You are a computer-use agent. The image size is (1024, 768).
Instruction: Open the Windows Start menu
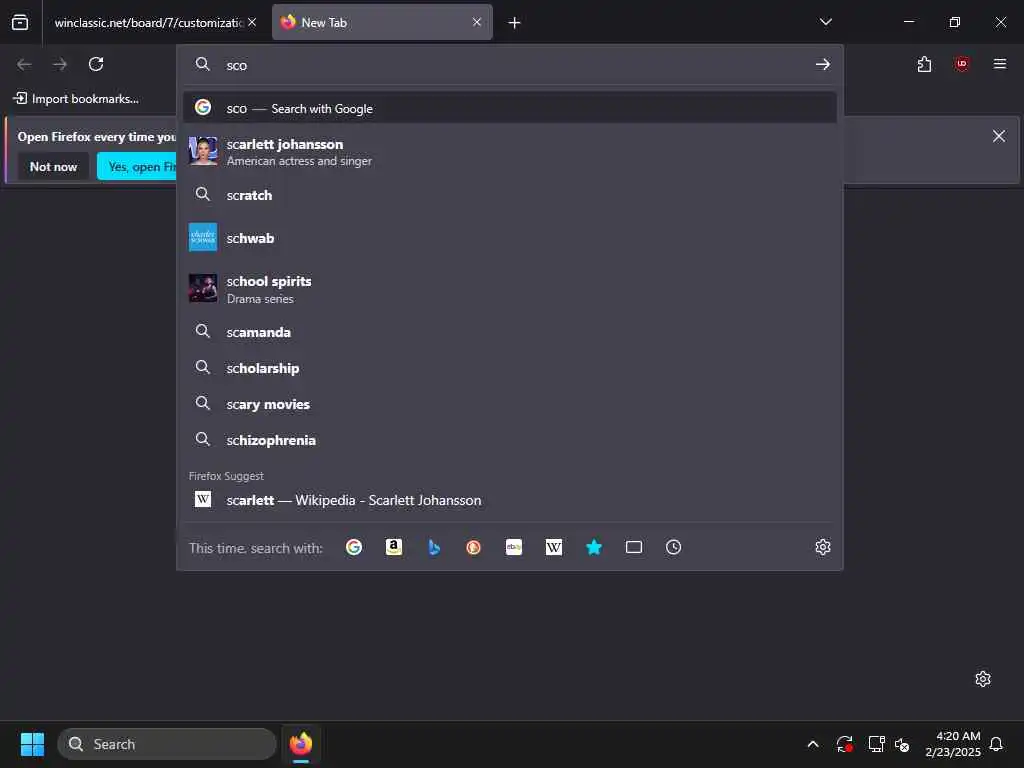point(33,744)
